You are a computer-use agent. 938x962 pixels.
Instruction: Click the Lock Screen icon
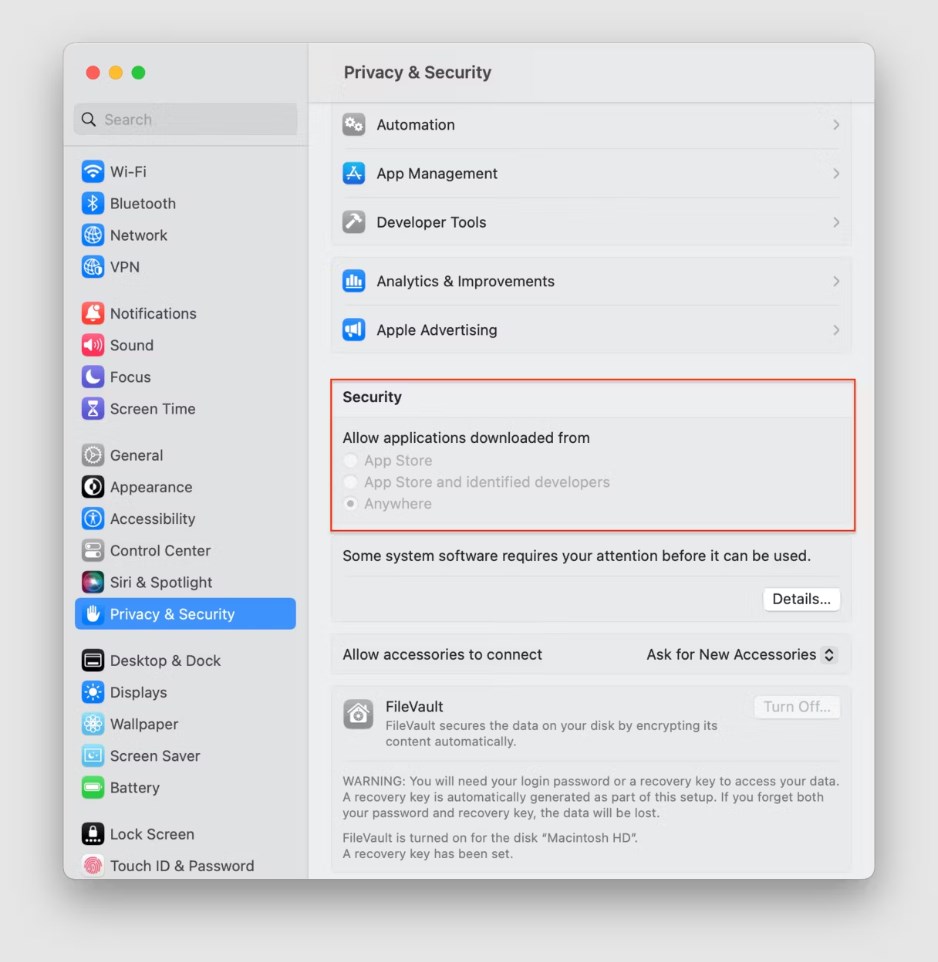[x=93, y=834]
